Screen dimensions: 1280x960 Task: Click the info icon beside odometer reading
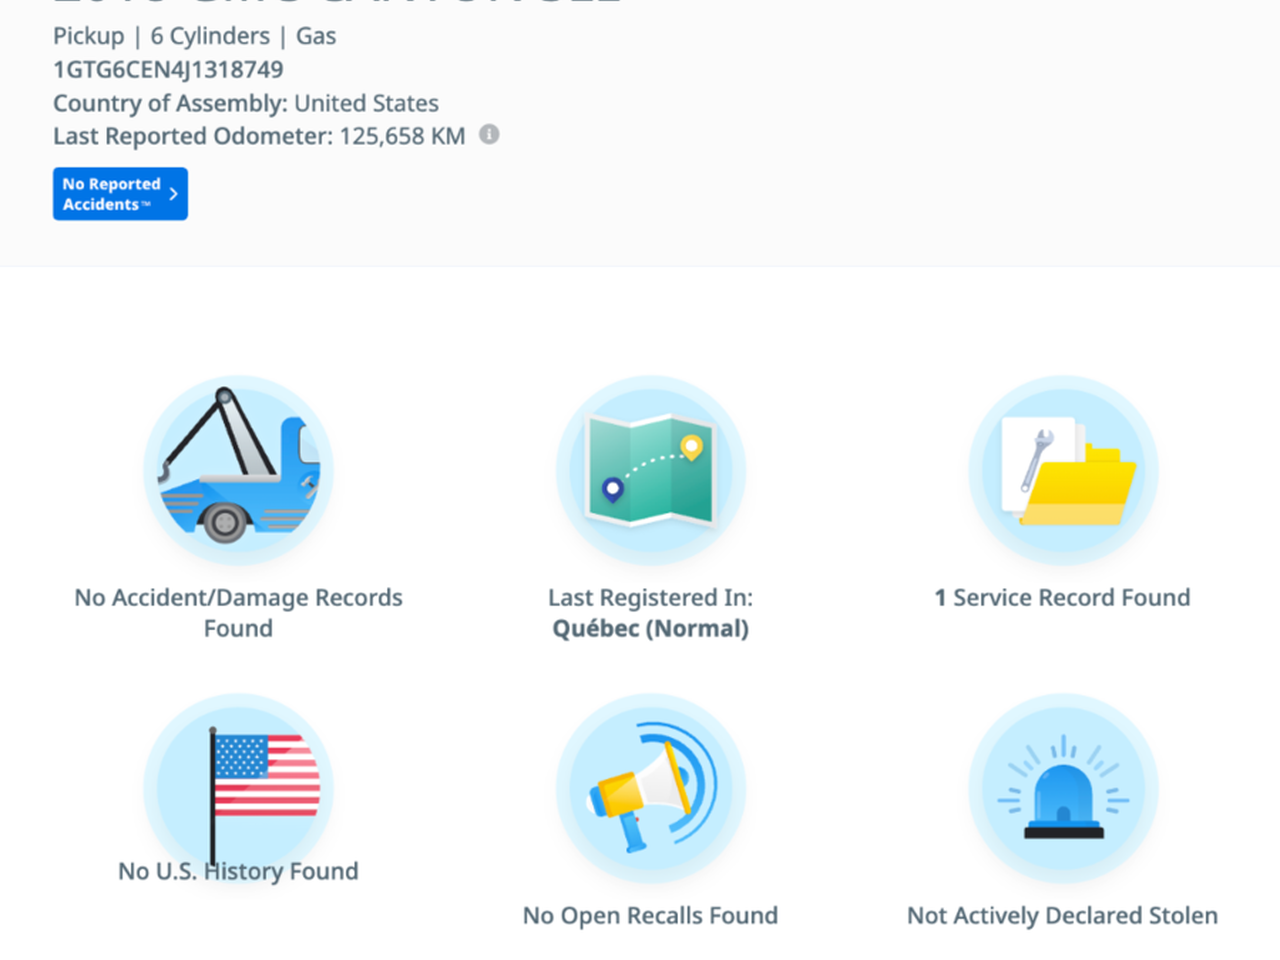[x=489, y=135]
